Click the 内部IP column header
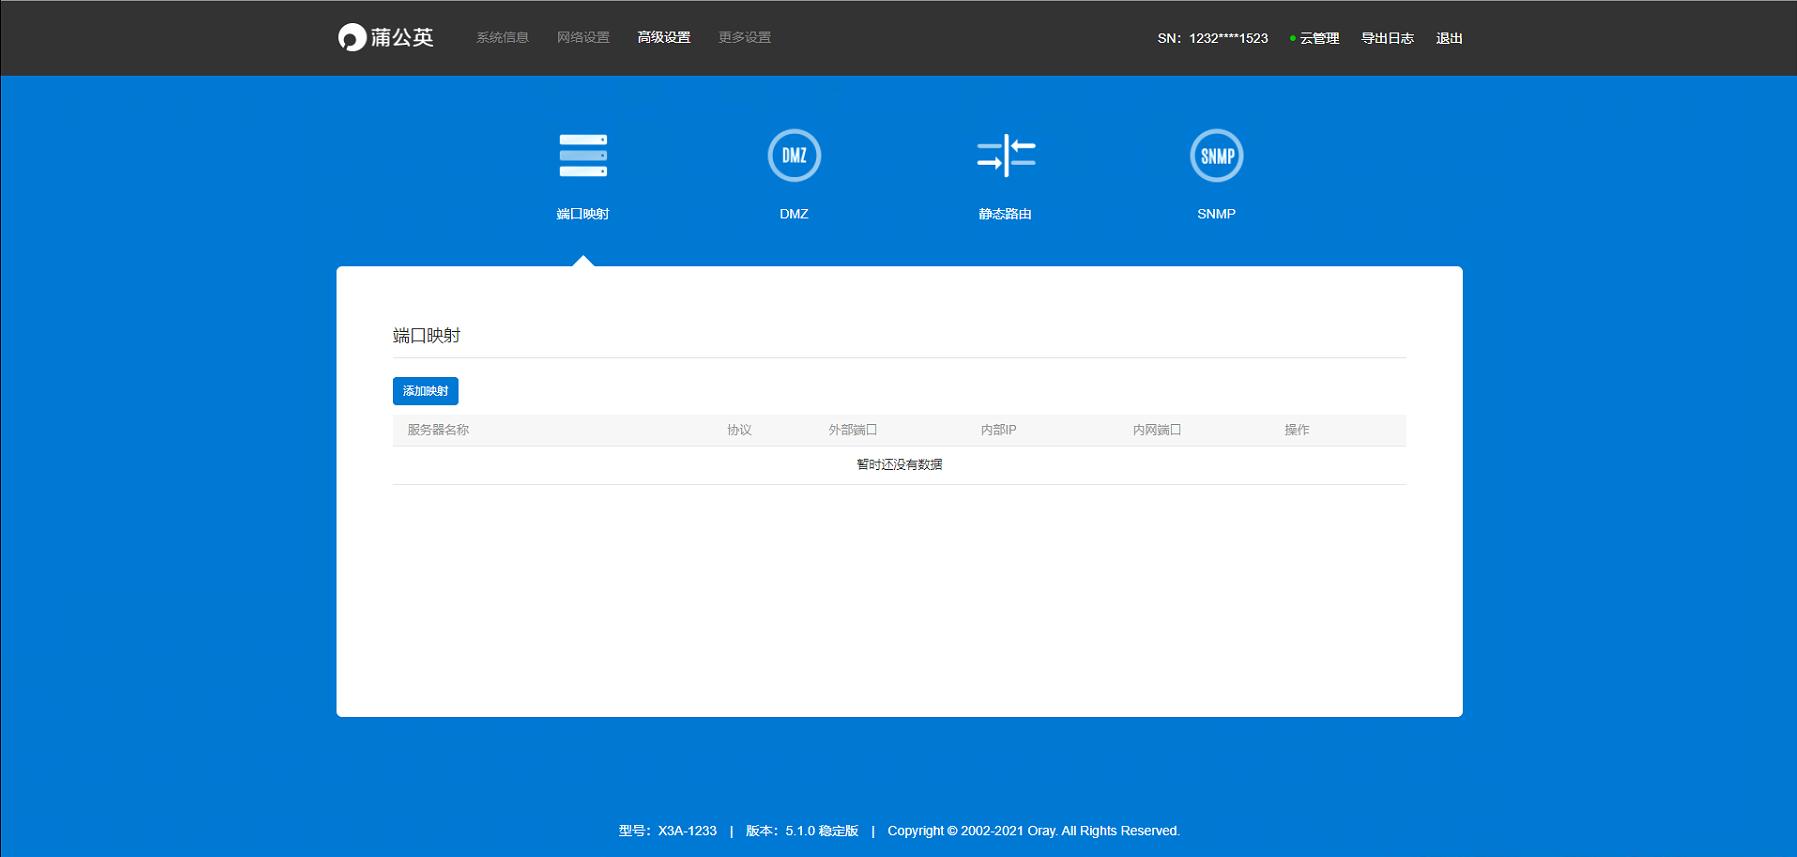 (998, 430)
